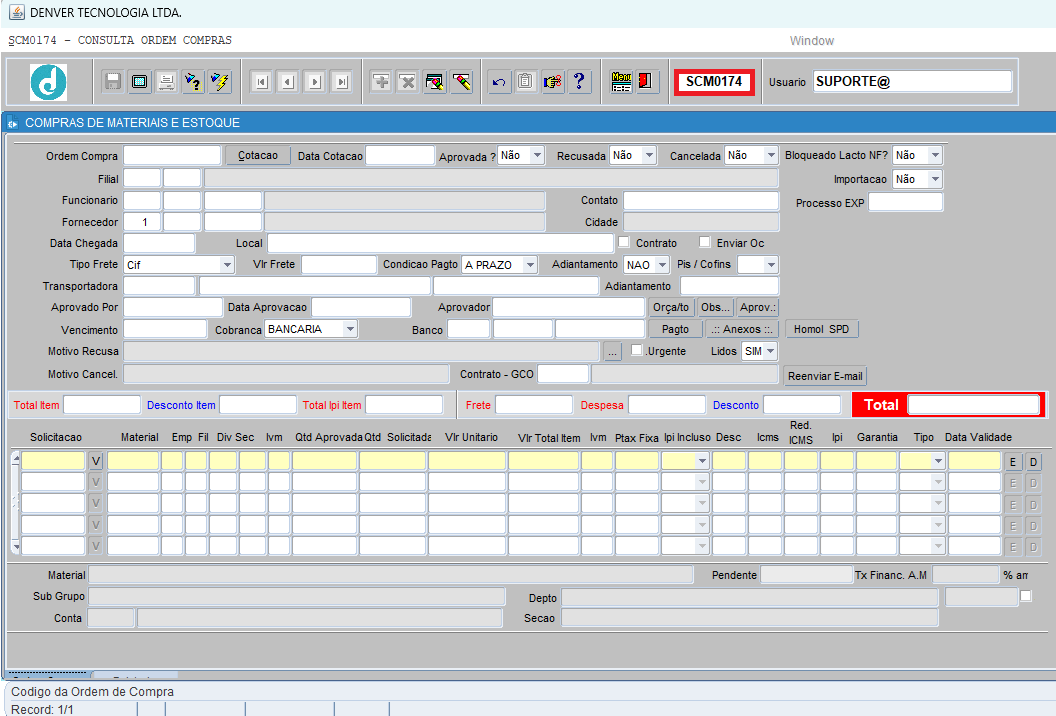Image resolution: width=1056 pixels, height=716 pixels.
Task: Click the Usuario field showing SUPORTE@
Action: click(913, 82)
